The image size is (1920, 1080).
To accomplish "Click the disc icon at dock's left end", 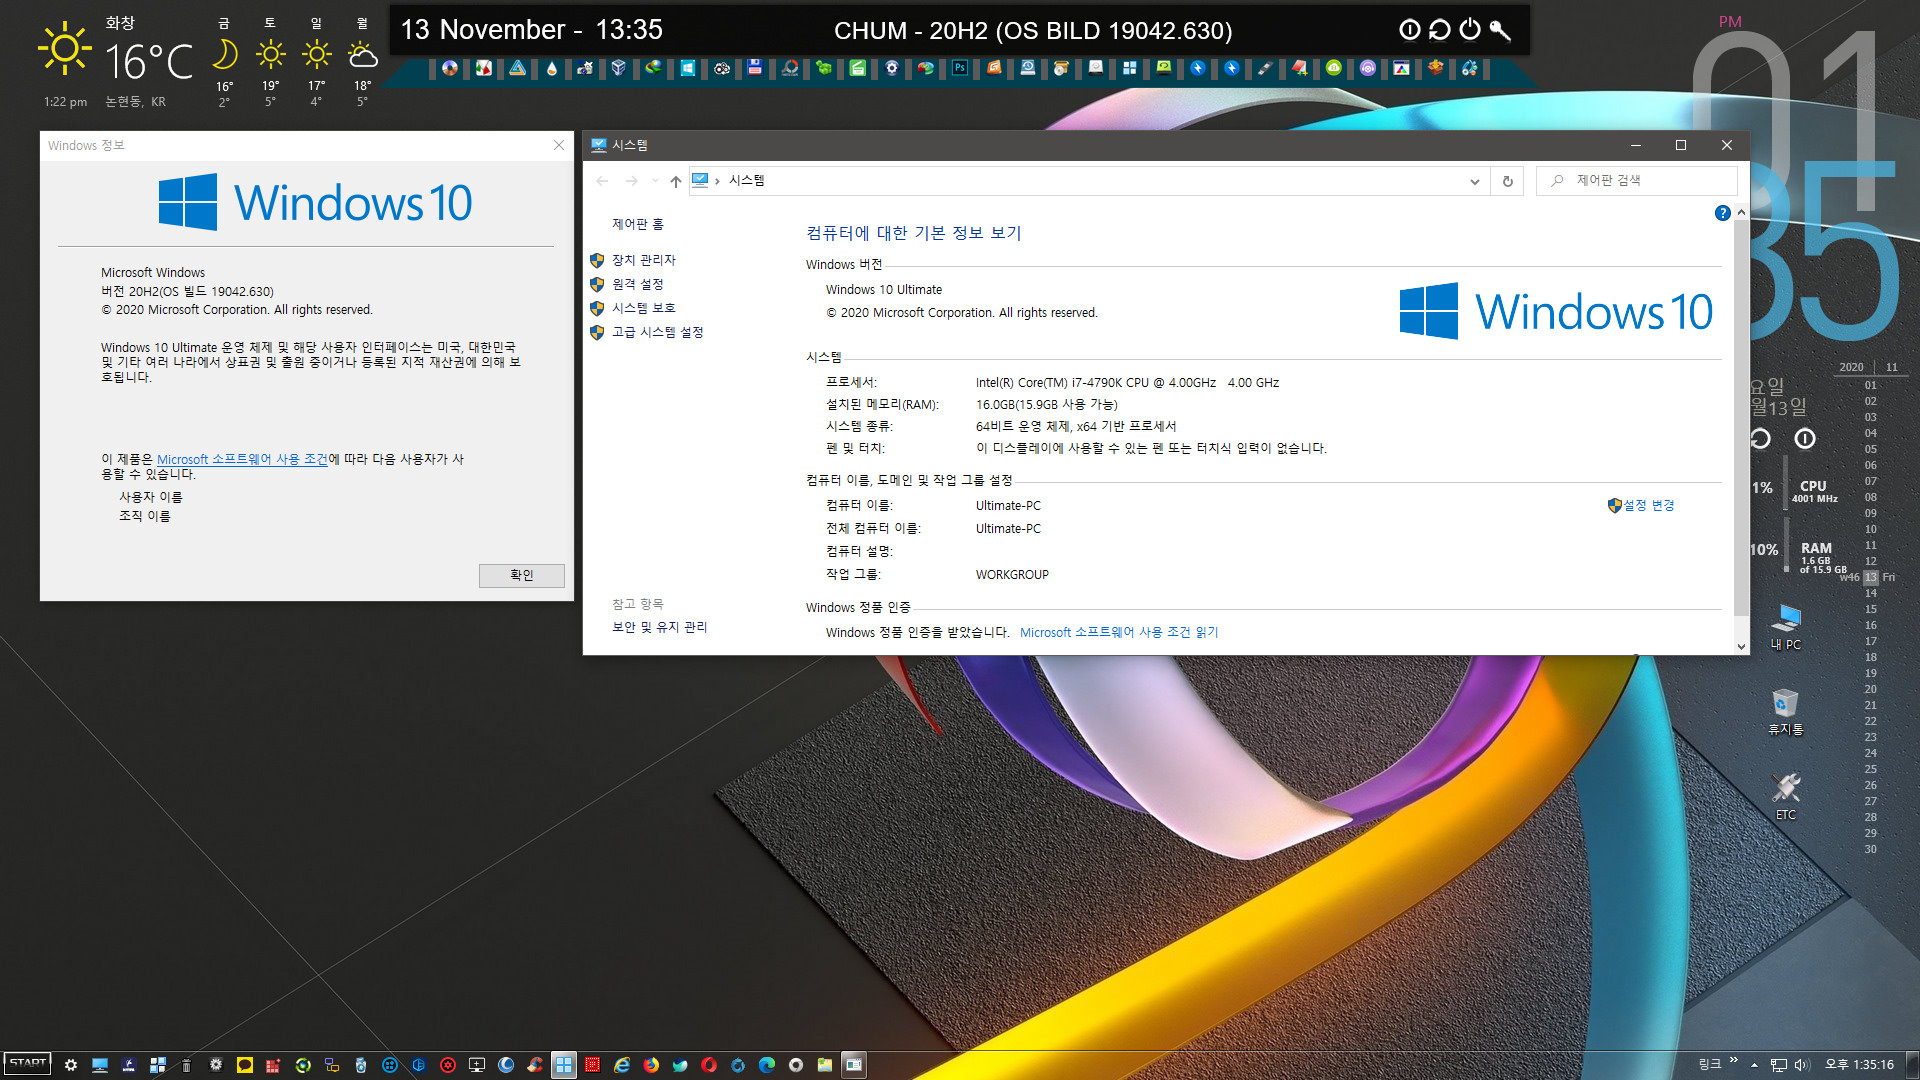I will pyautogui.click(x=449, y=68).
